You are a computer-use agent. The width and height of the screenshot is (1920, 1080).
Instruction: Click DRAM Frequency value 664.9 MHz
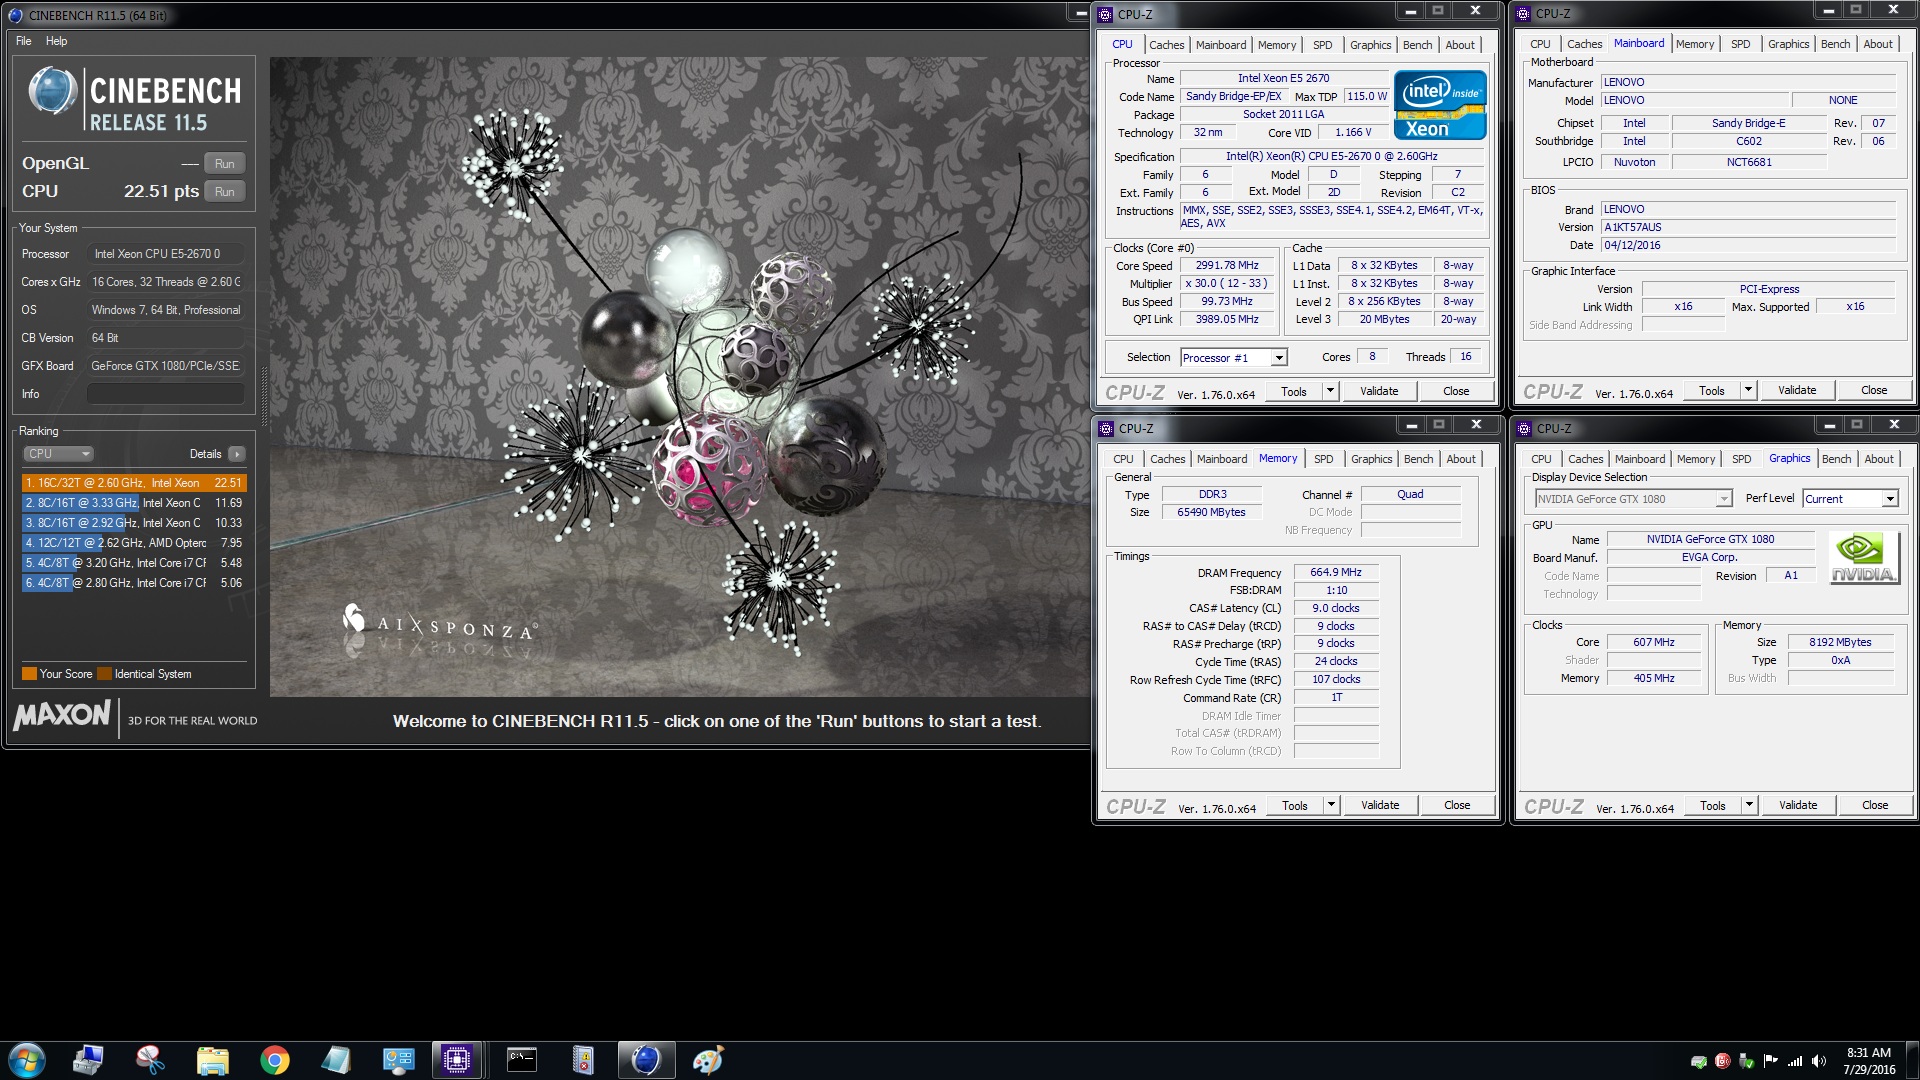(x=1336, y=573)
